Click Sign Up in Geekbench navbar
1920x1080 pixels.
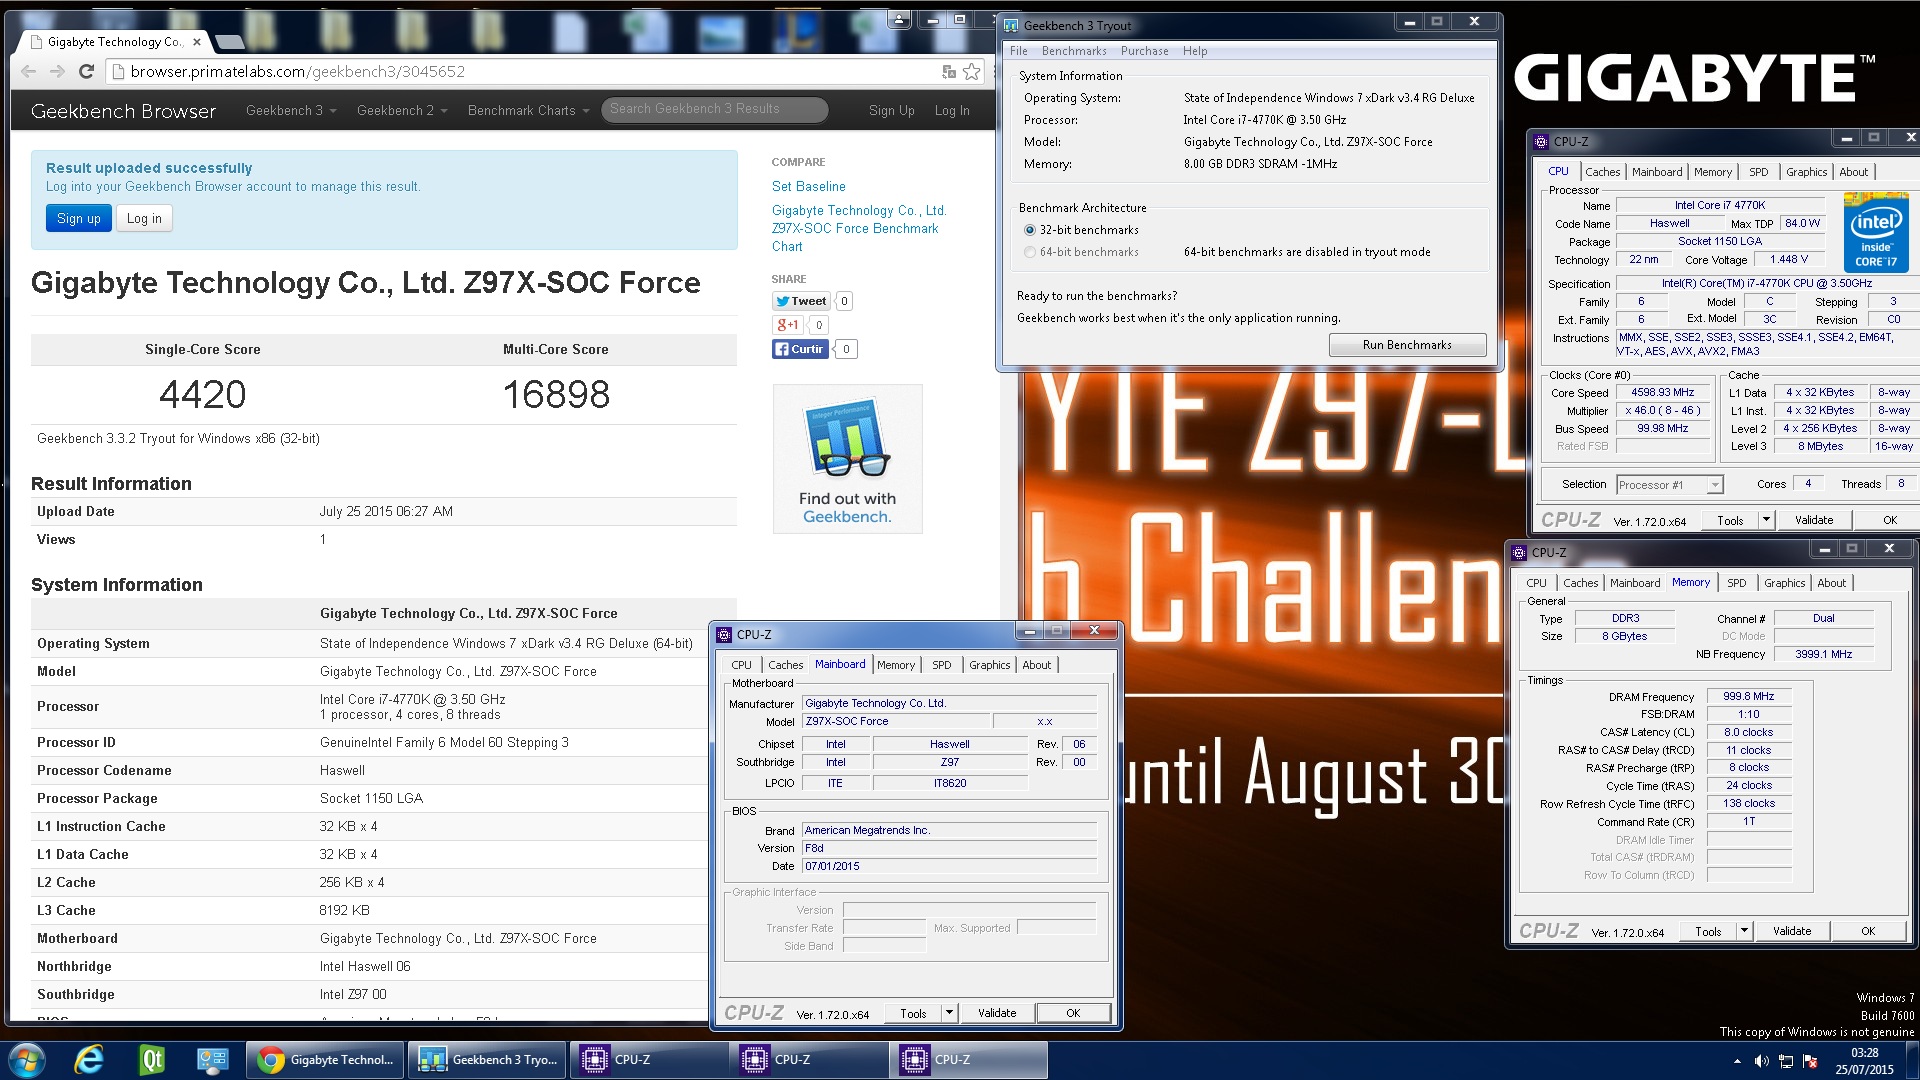[891, 110]
